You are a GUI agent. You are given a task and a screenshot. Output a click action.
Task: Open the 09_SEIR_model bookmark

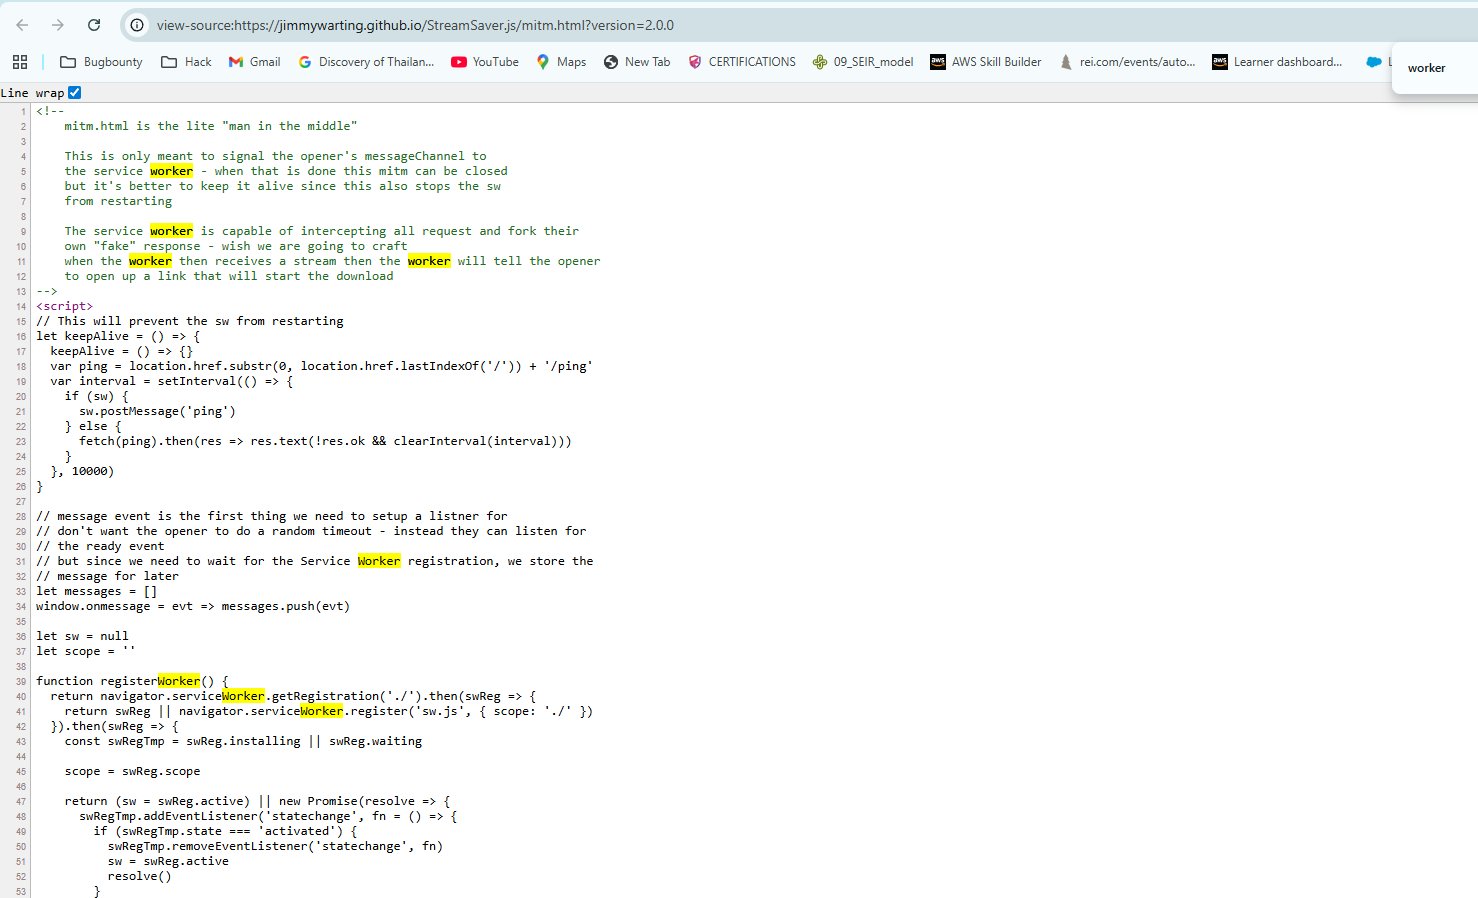point(863,62)
